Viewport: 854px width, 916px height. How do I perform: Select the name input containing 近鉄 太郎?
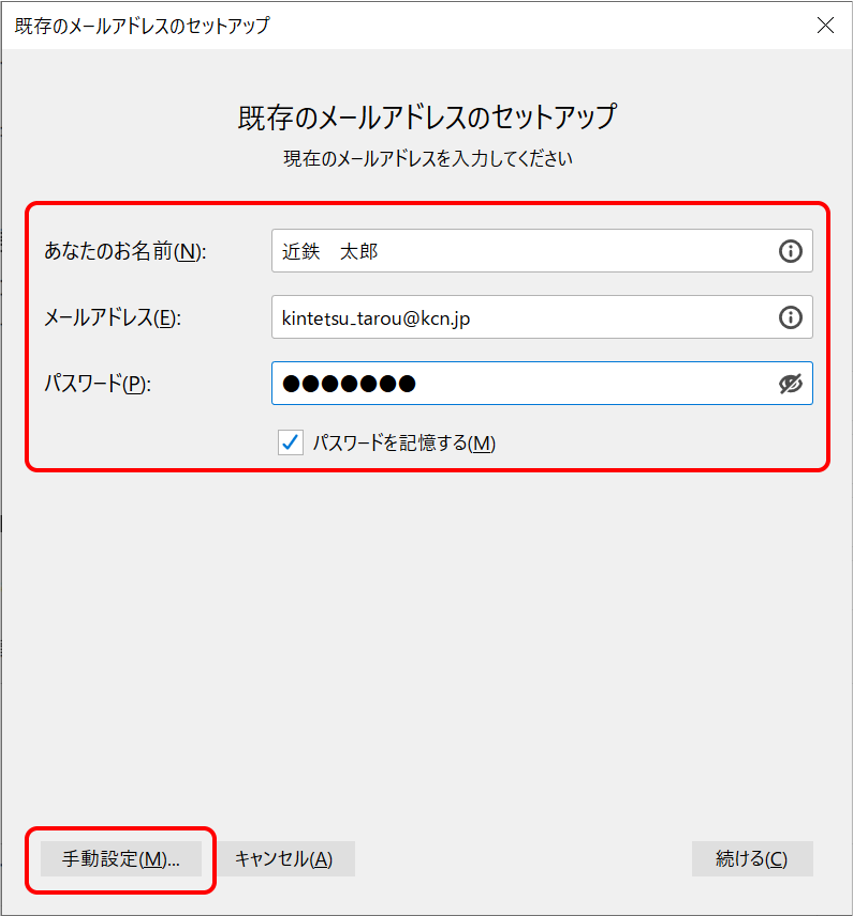click(x=500, y=251)
